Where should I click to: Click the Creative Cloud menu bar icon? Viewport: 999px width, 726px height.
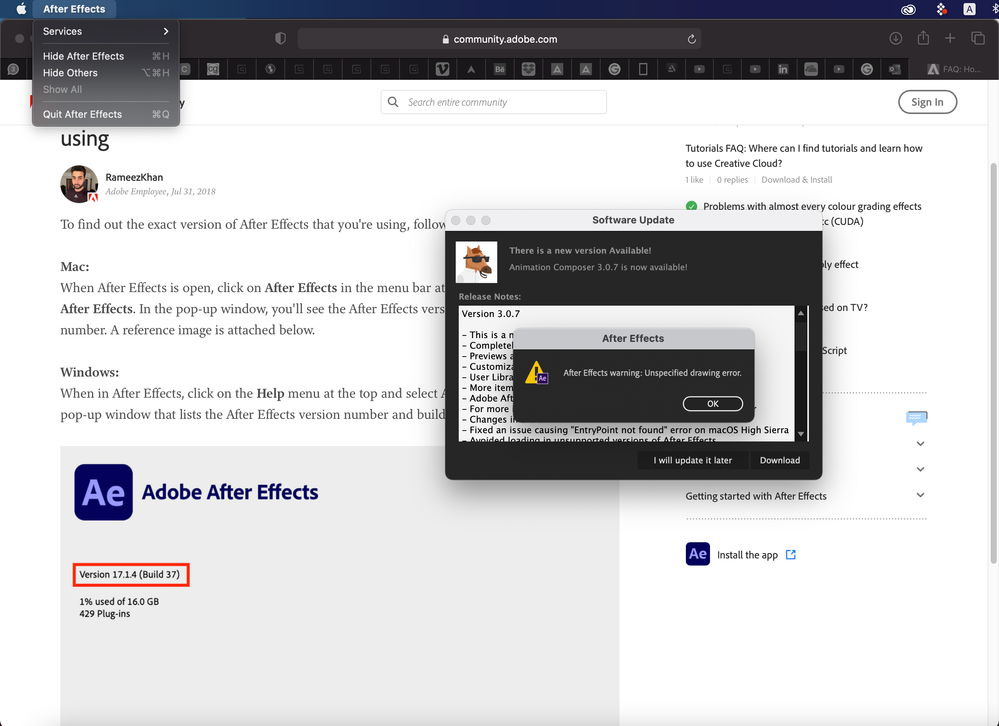click(x=909, y=9)
